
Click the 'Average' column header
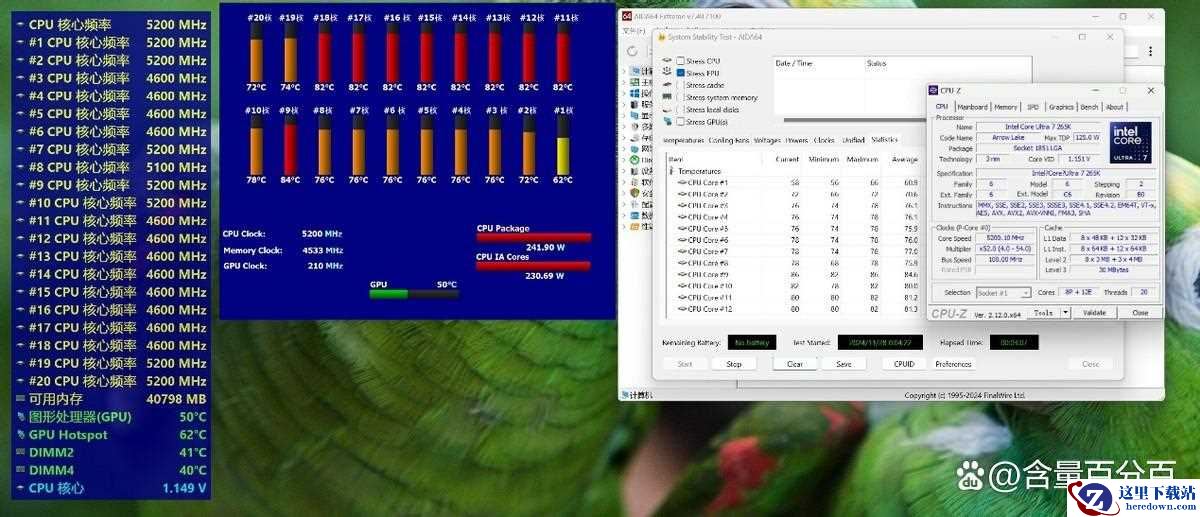pos(904,159)
